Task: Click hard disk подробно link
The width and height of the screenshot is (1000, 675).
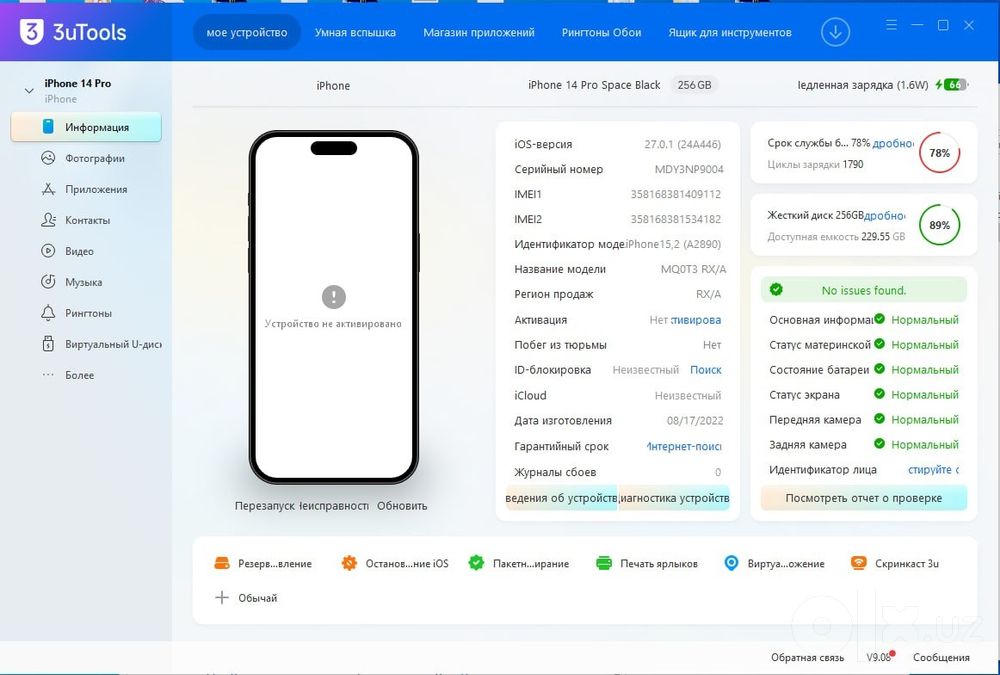Action: (x=885, y=216)
